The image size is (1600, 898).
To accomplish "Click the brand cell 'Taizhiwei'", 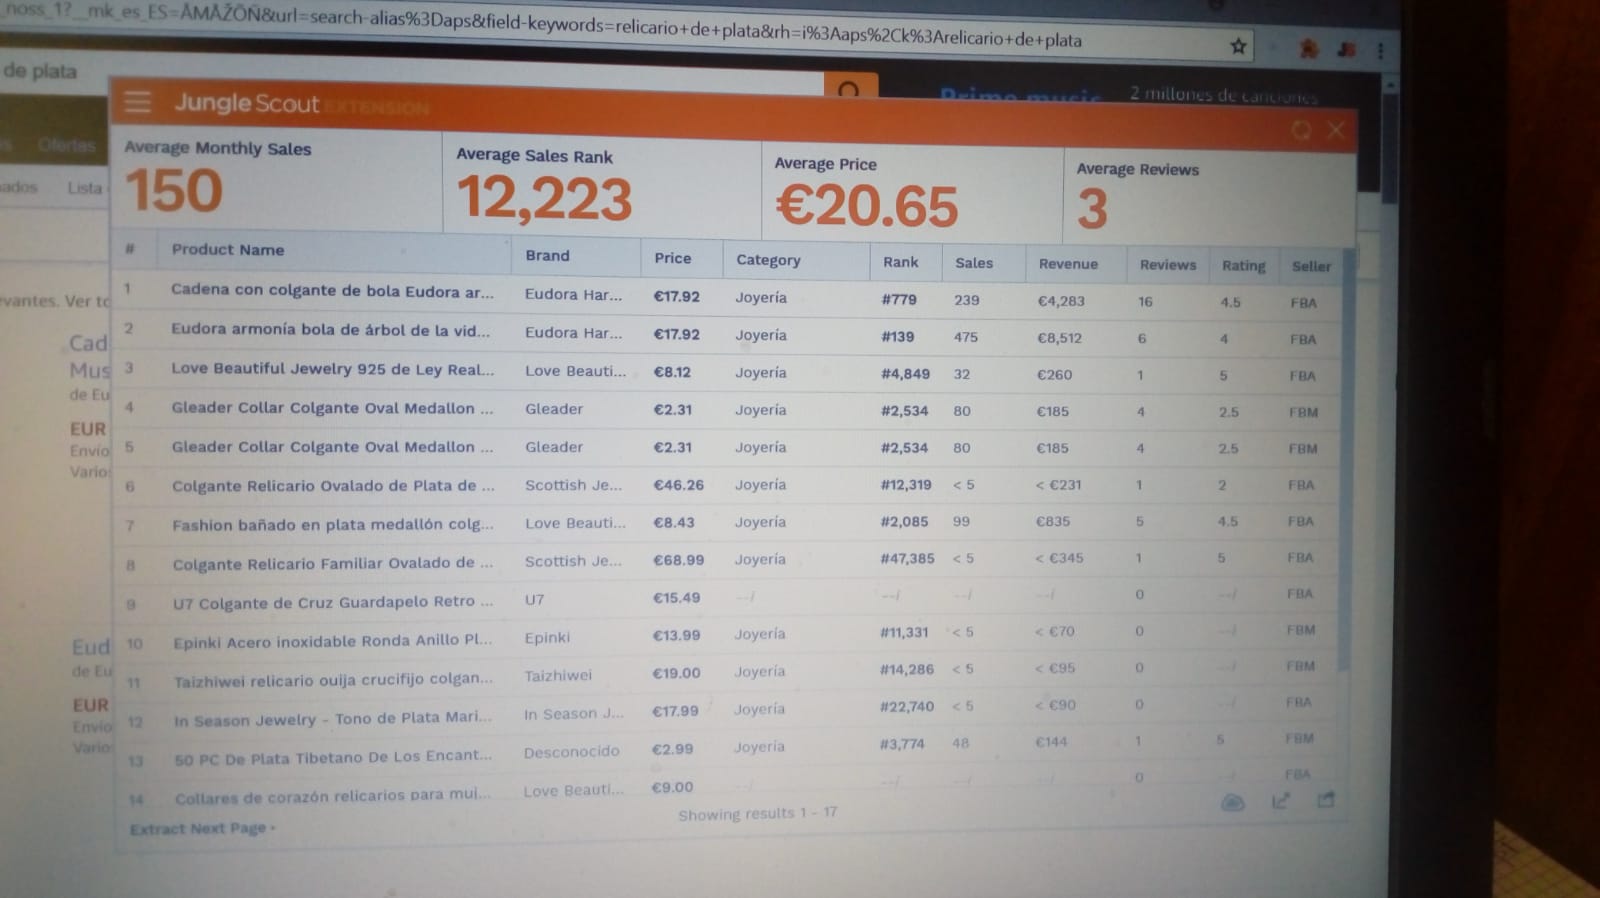I will pyautogui.click(x=558, y=675).
